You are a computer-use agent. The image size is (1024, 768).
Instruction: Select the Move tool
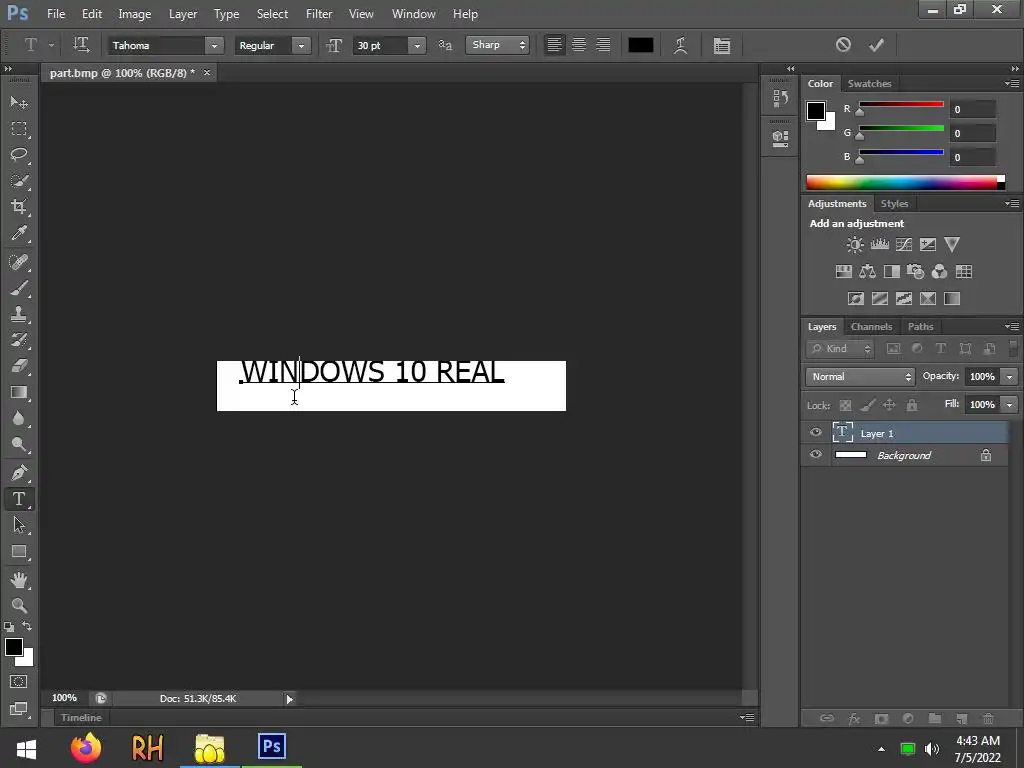pyautogui.click(x=19, y=102)
